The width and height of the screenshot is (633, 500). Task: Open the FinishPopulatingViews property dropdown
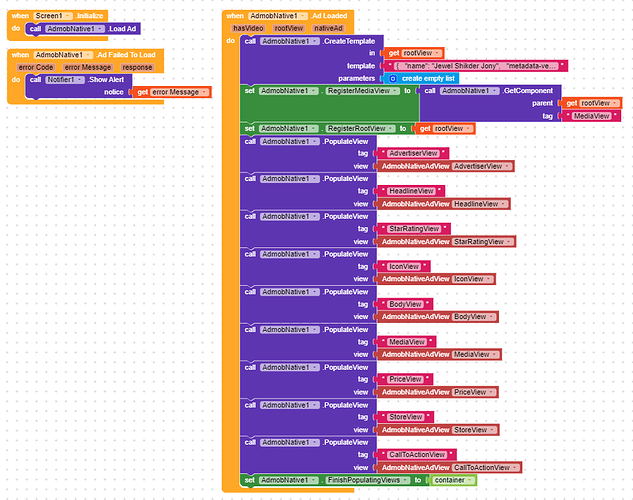pyautogui.click(x=368, y=480)
